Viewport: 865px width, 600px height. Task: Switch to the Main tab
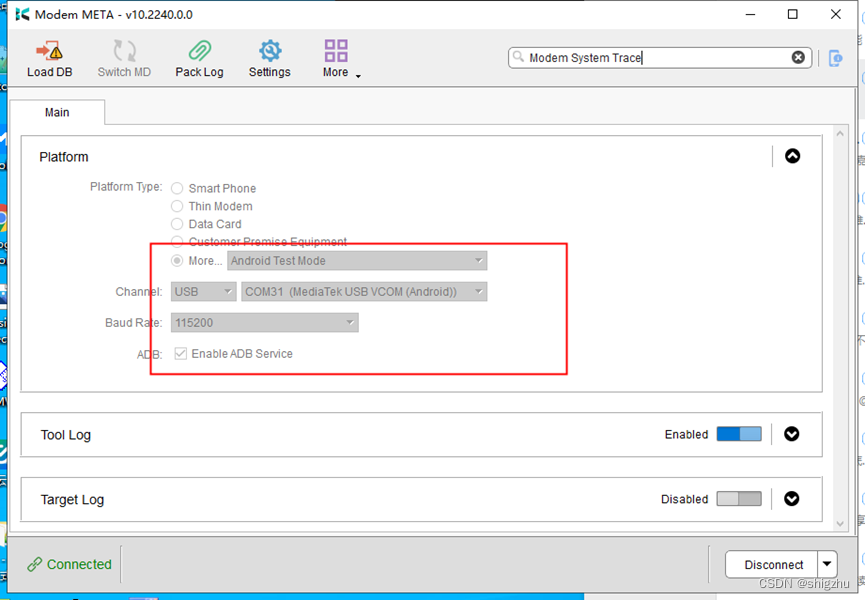tap(57, 112)
